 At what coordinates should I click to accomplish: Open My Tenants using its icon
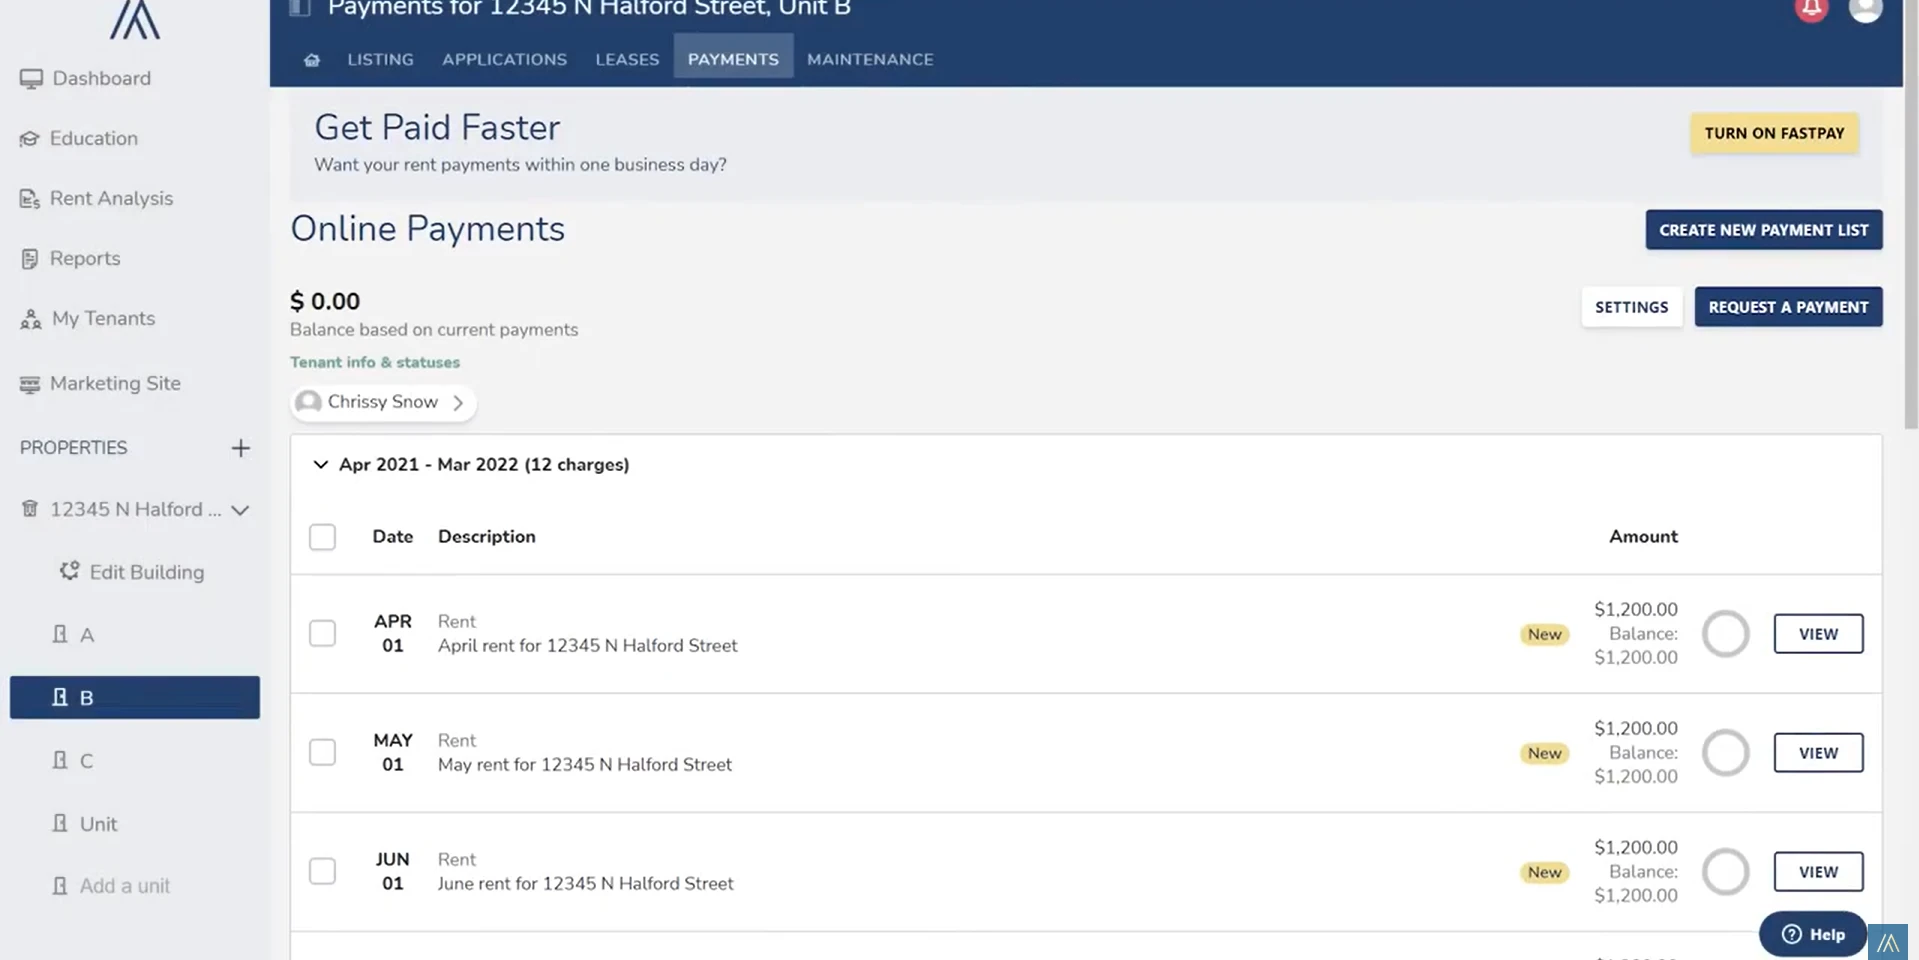29,318
